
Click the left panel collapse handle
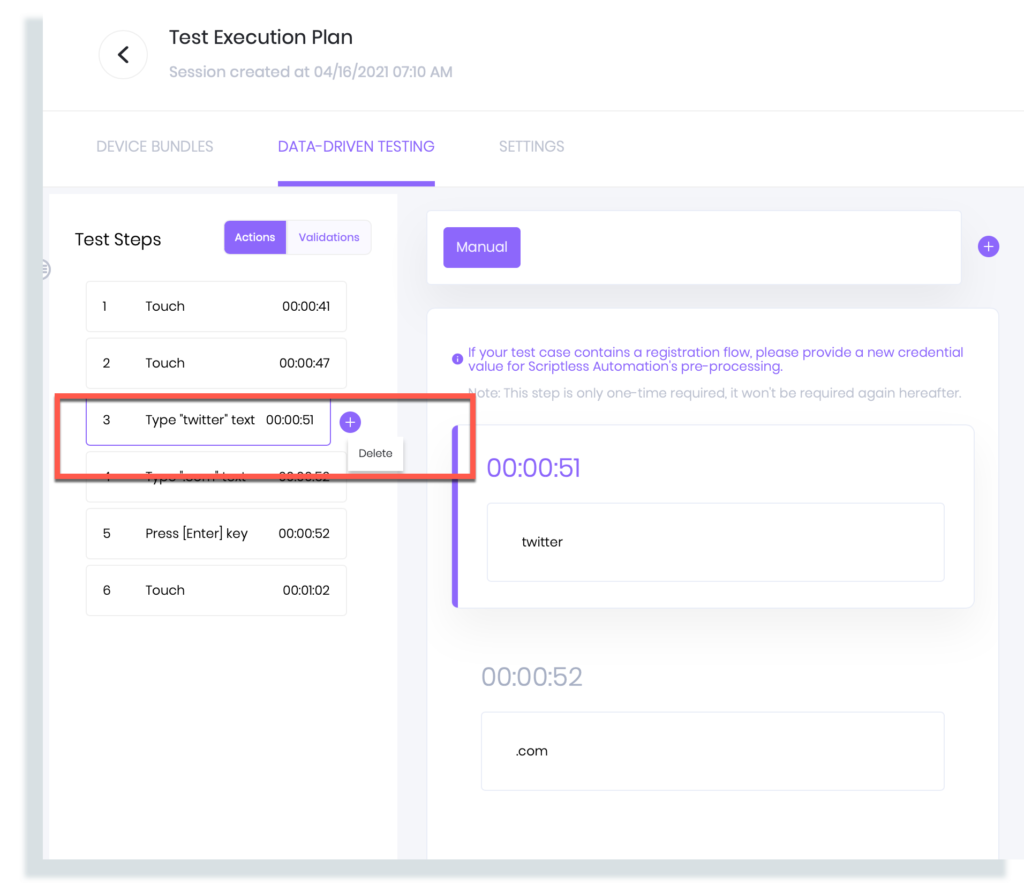tap(45, 269)
